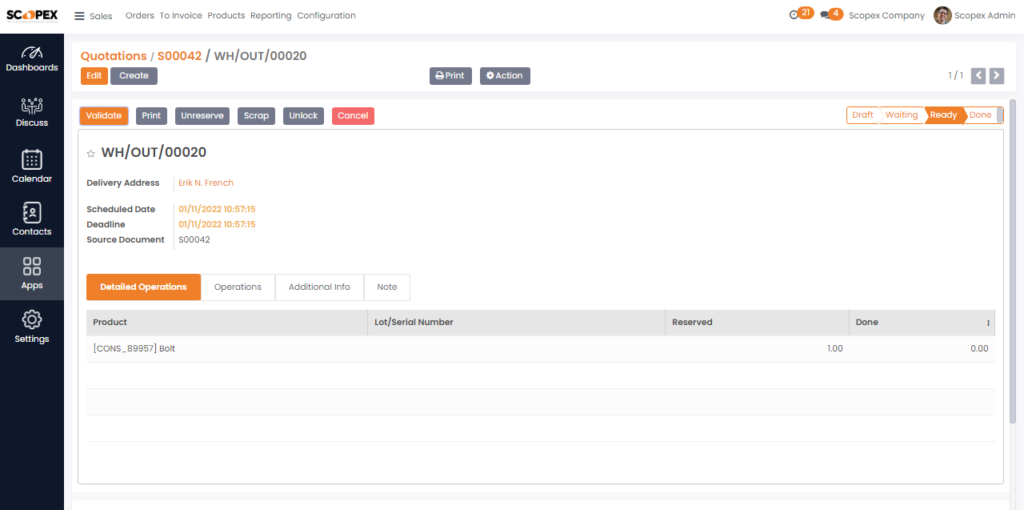The width and height of the screenshot is (1024, 510).
Task: Switch to the Additional Info tab
Action: coord(319,287)
